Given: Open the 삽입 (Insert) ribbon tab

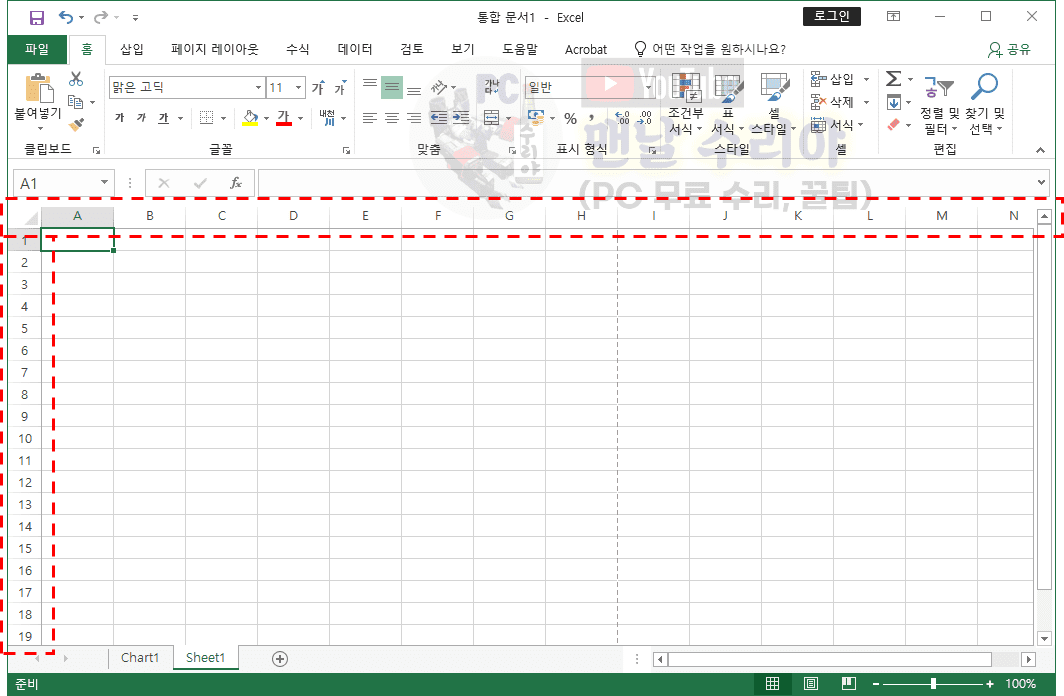Looking at the screenshot, I should pos(132,49).
